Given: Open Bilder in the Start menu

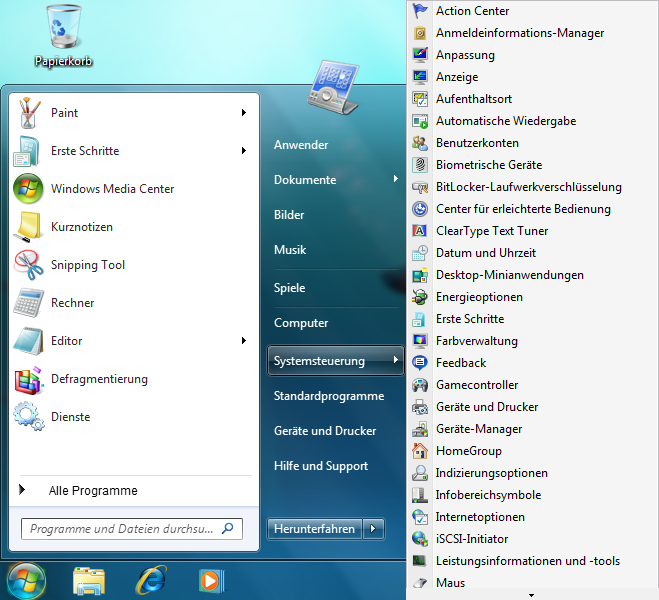Looking at the screenshot, I should click(x=289, y=215).
